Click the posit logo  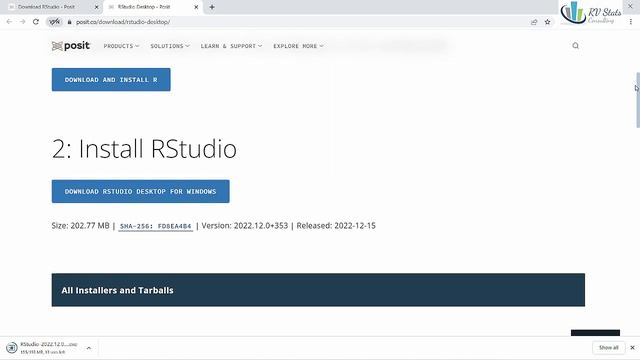[71, 46]
